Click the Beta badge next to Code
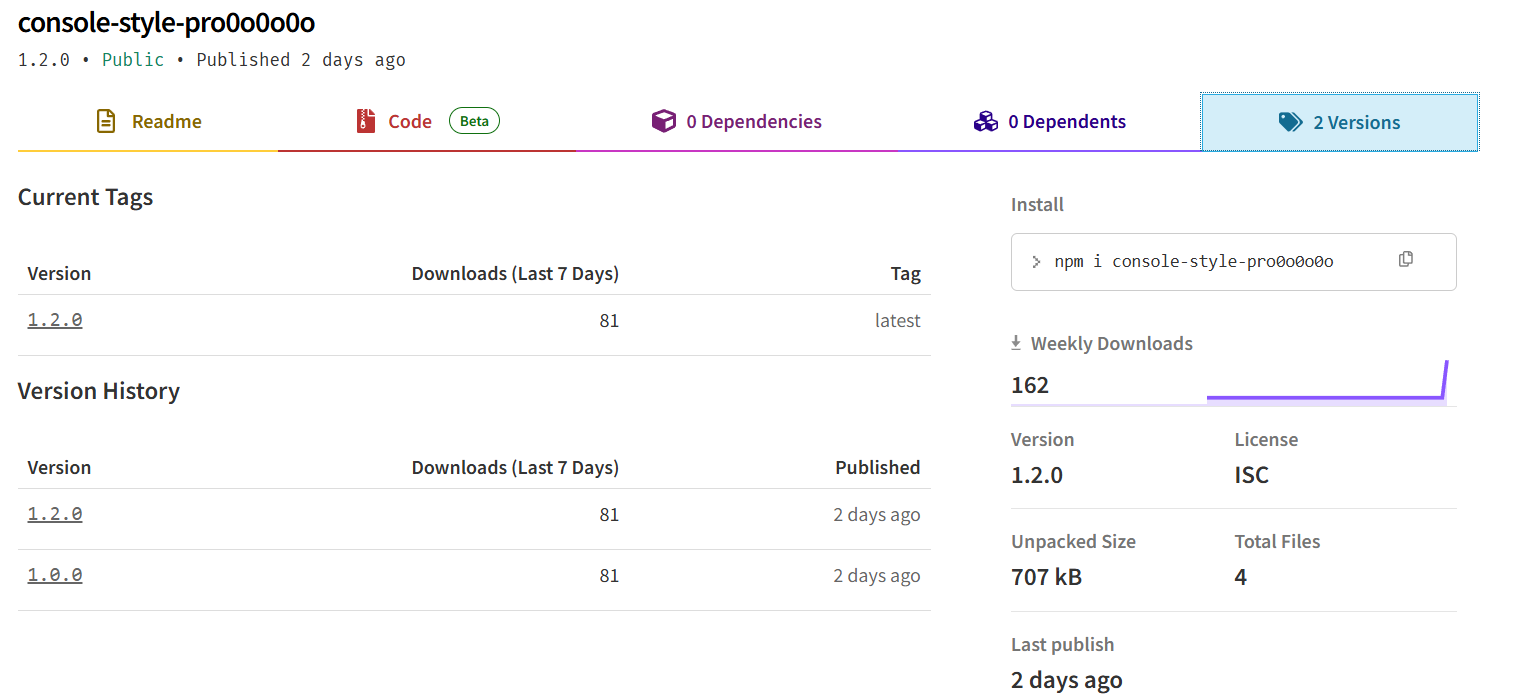The height and width of the screenshot is (698, 1532). pos(474,121)
